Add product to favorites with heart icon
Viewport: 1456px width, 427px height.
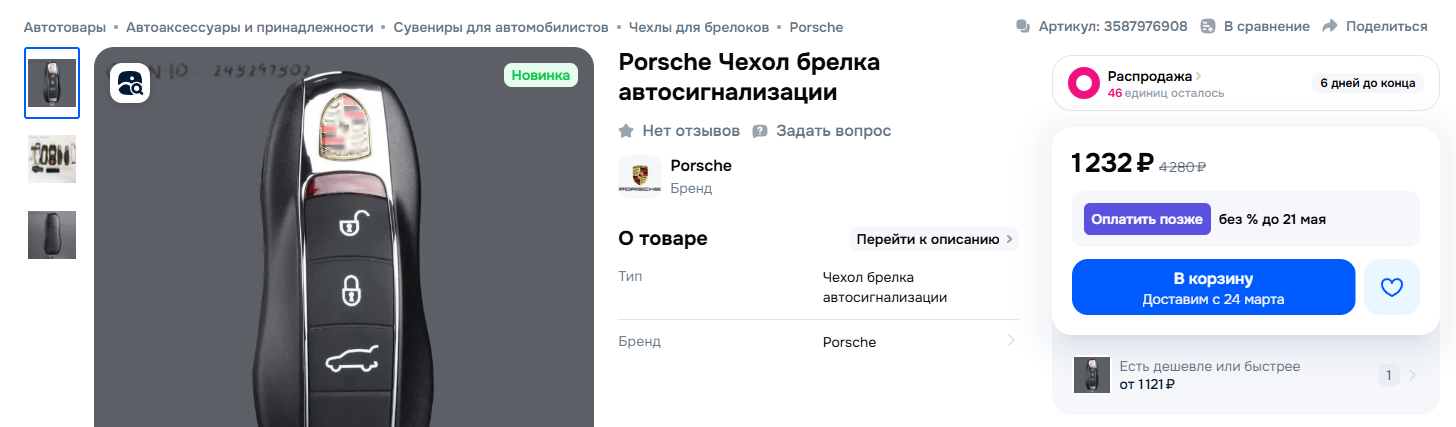pyautogui.click(x=1391, y=287)
